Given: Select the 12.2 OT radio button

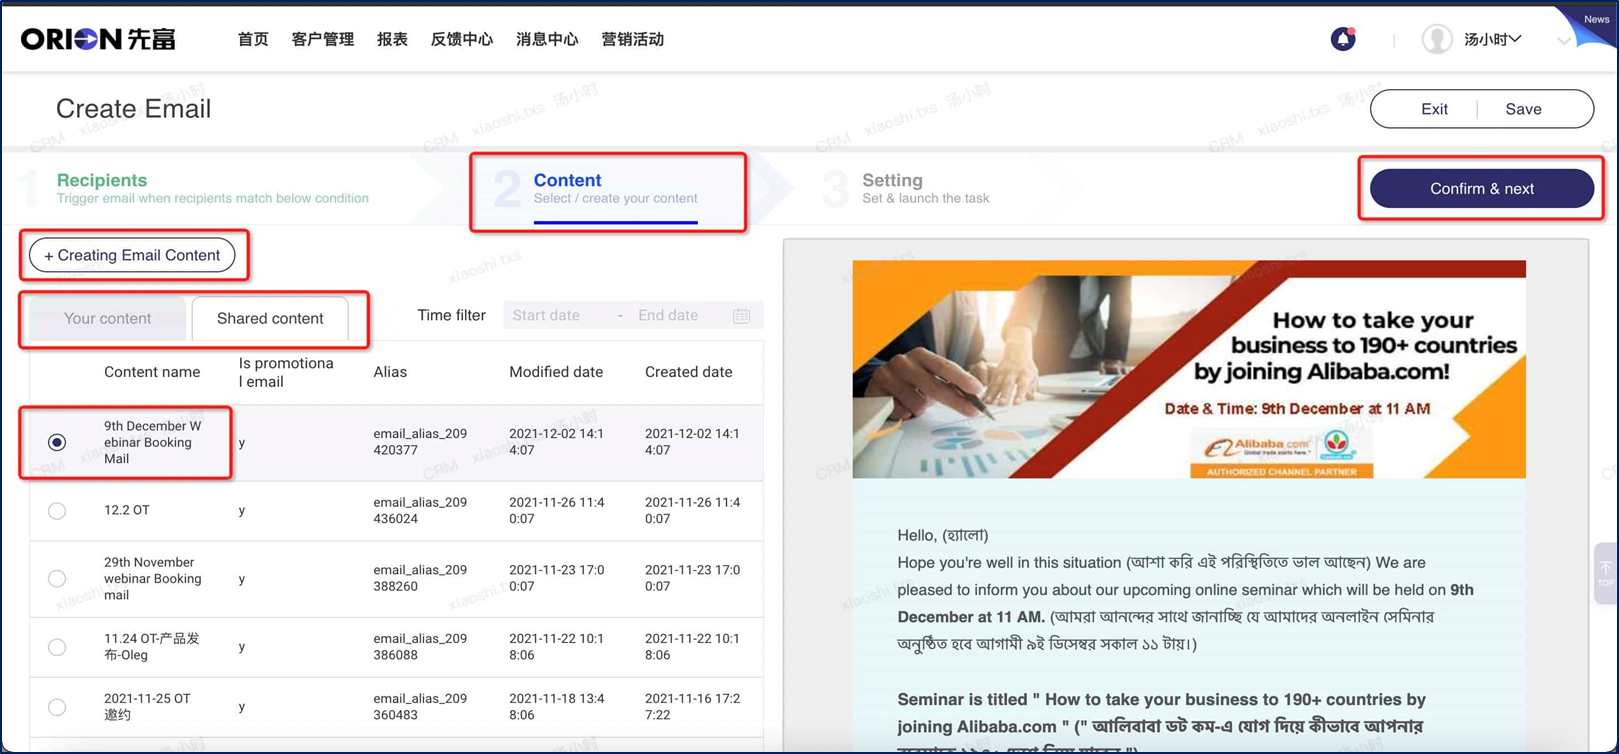Looking at the screenshot, I should click(57, 511).
